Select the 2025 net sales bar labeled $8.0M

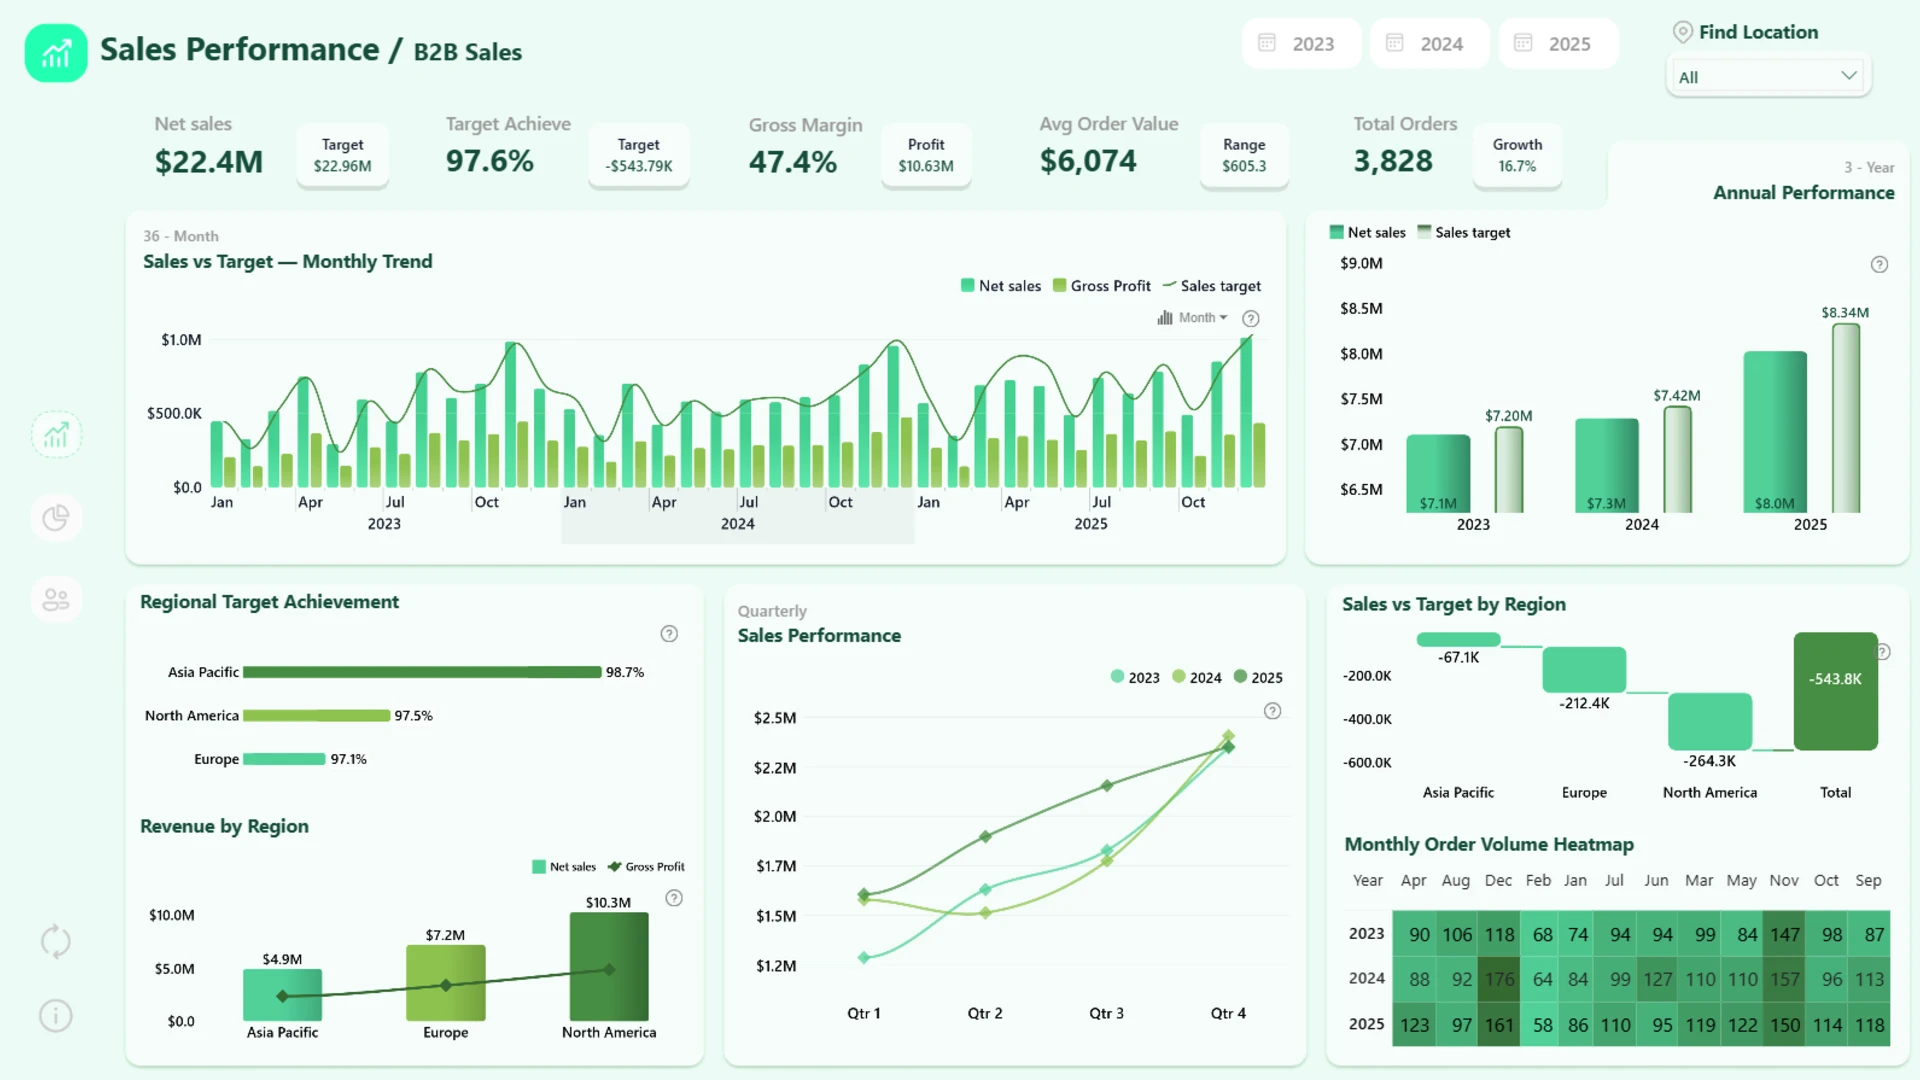(x=1775, y=432)
